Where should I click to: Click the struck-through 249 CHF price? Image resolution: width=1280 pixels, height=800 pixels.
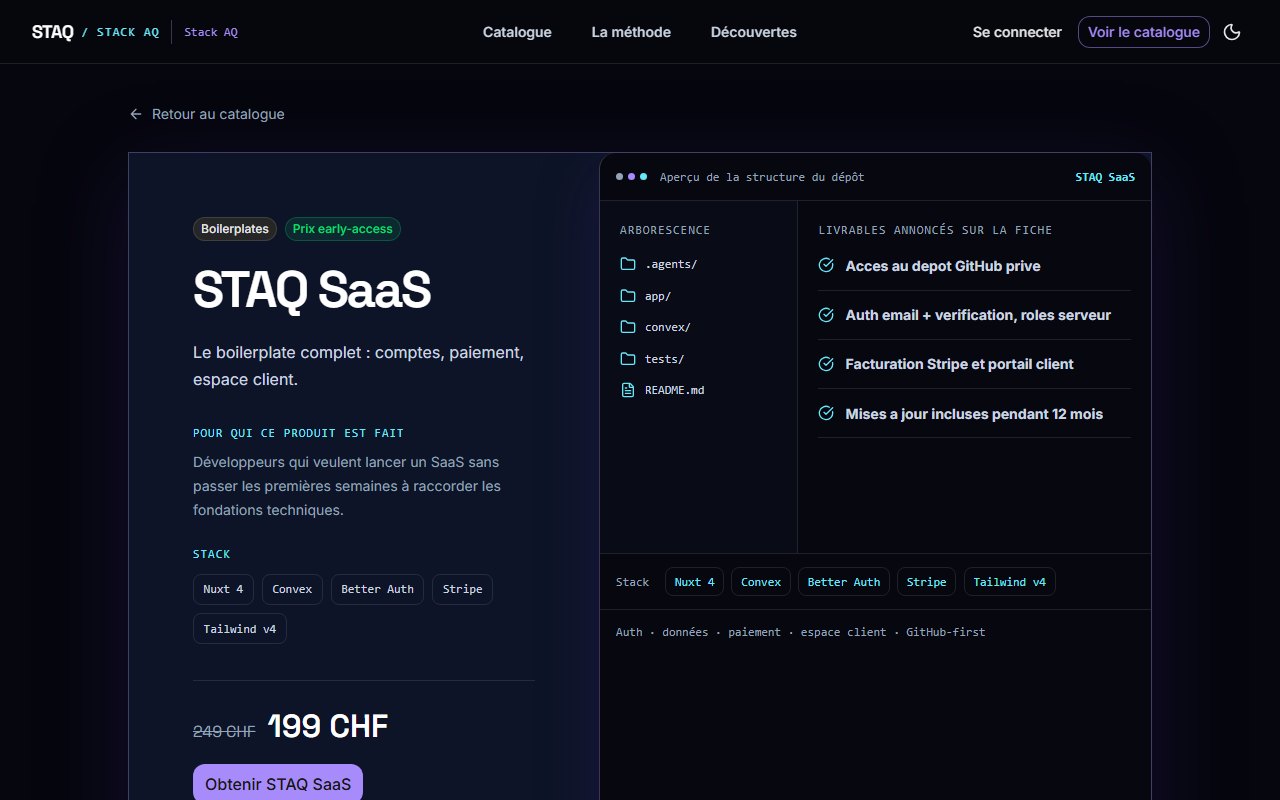224,731
